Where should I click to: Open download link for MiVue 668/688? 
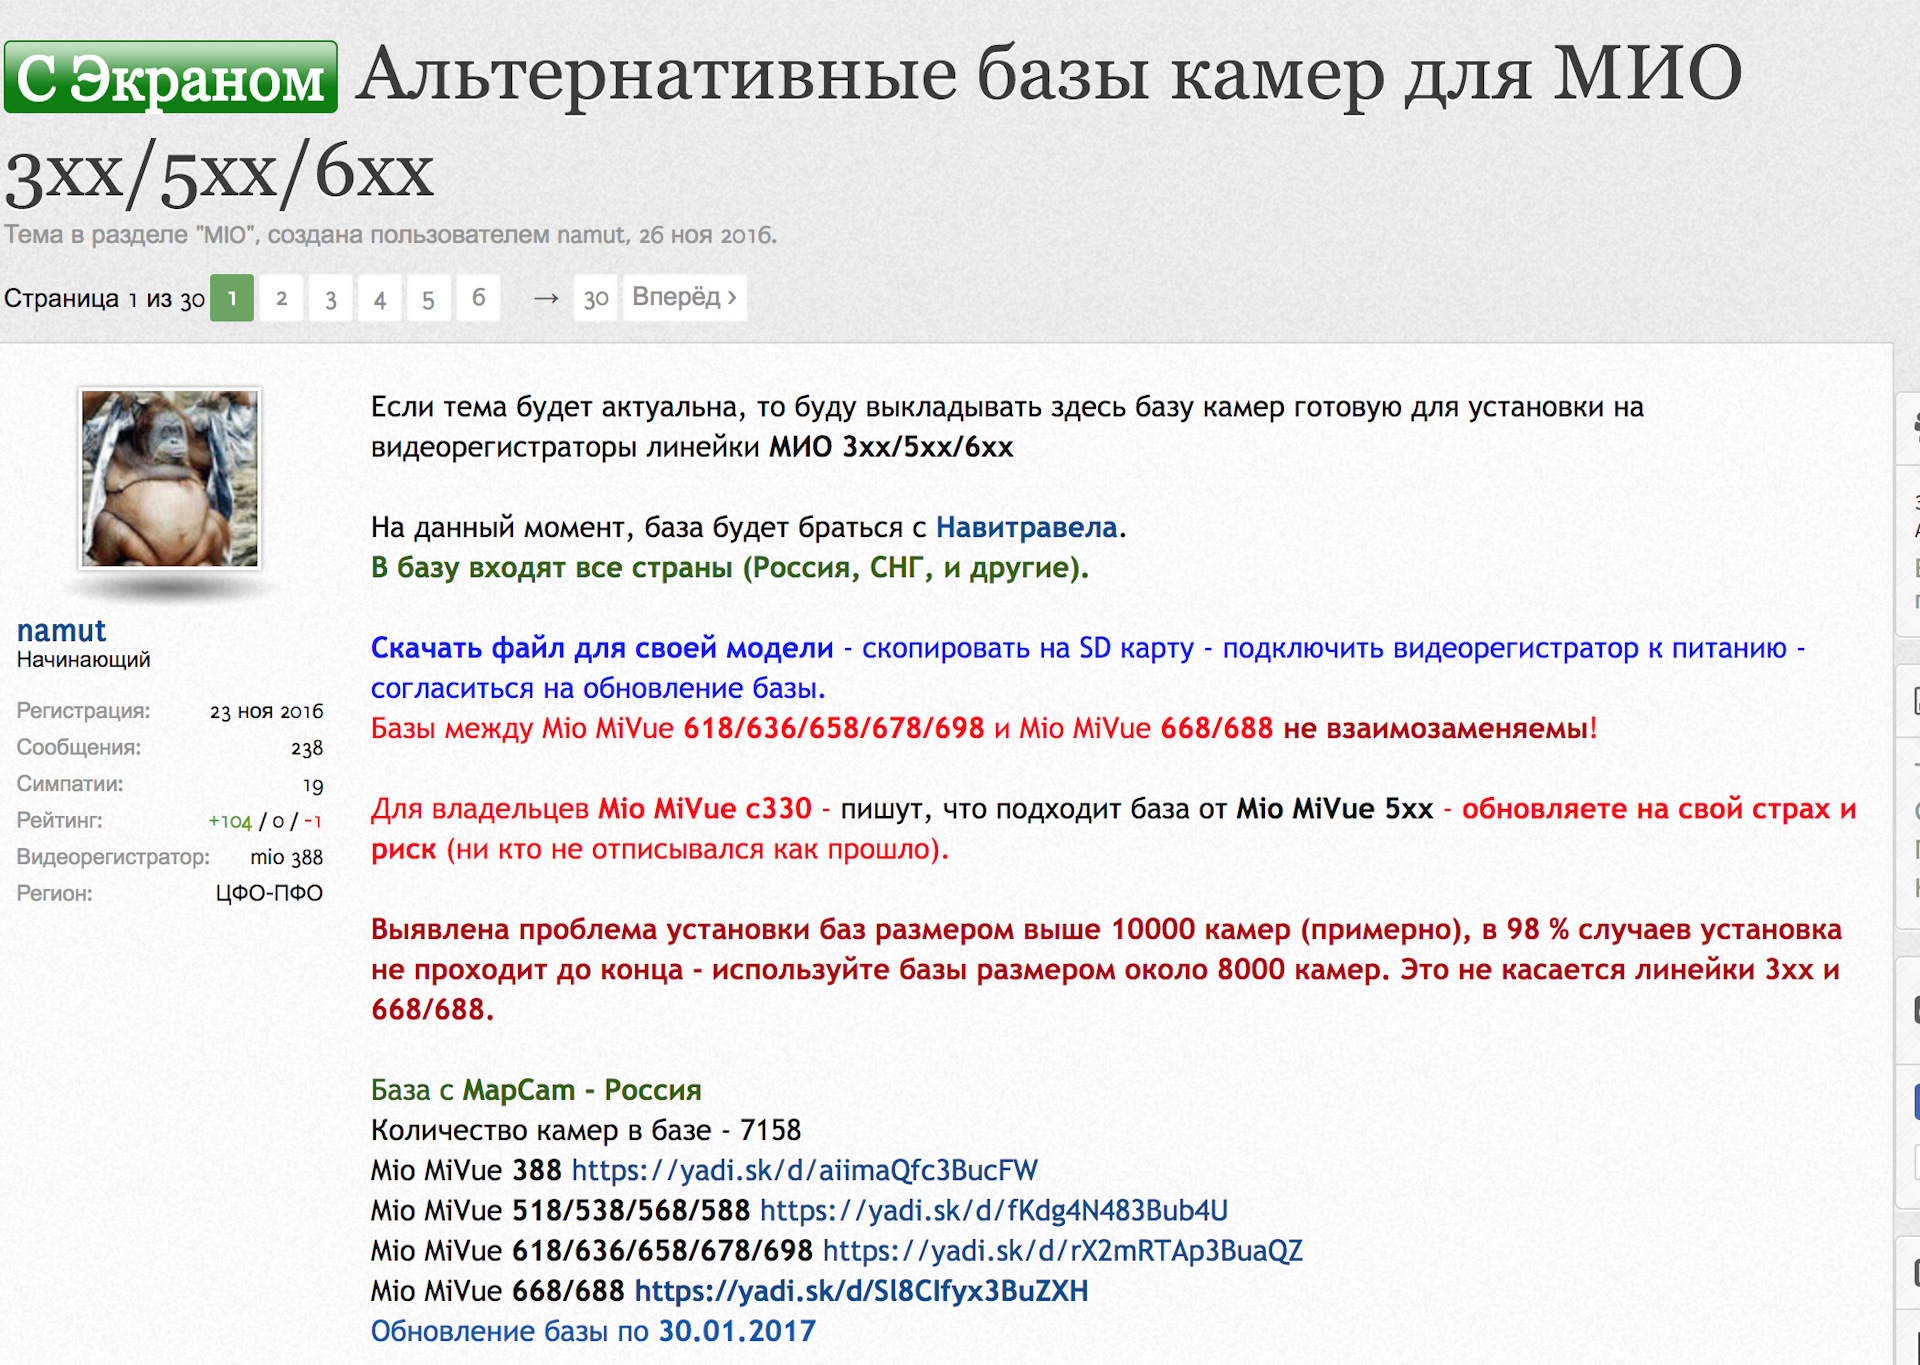861,1291
